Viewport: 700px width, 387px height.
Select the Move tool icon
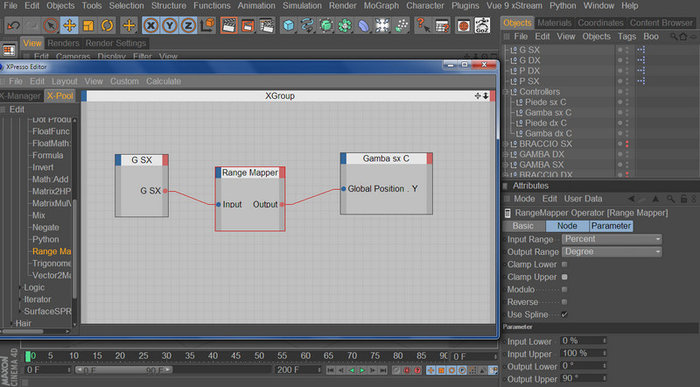[x=69, y=25]
